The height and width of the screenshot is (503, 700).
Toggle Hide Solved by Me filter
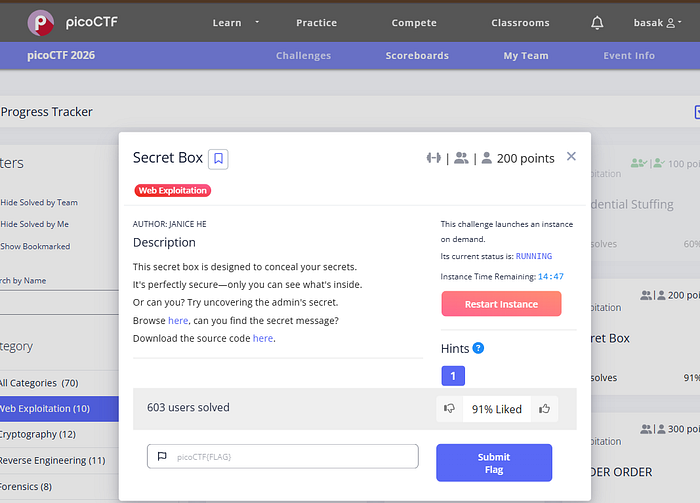(x=34, y=224)
